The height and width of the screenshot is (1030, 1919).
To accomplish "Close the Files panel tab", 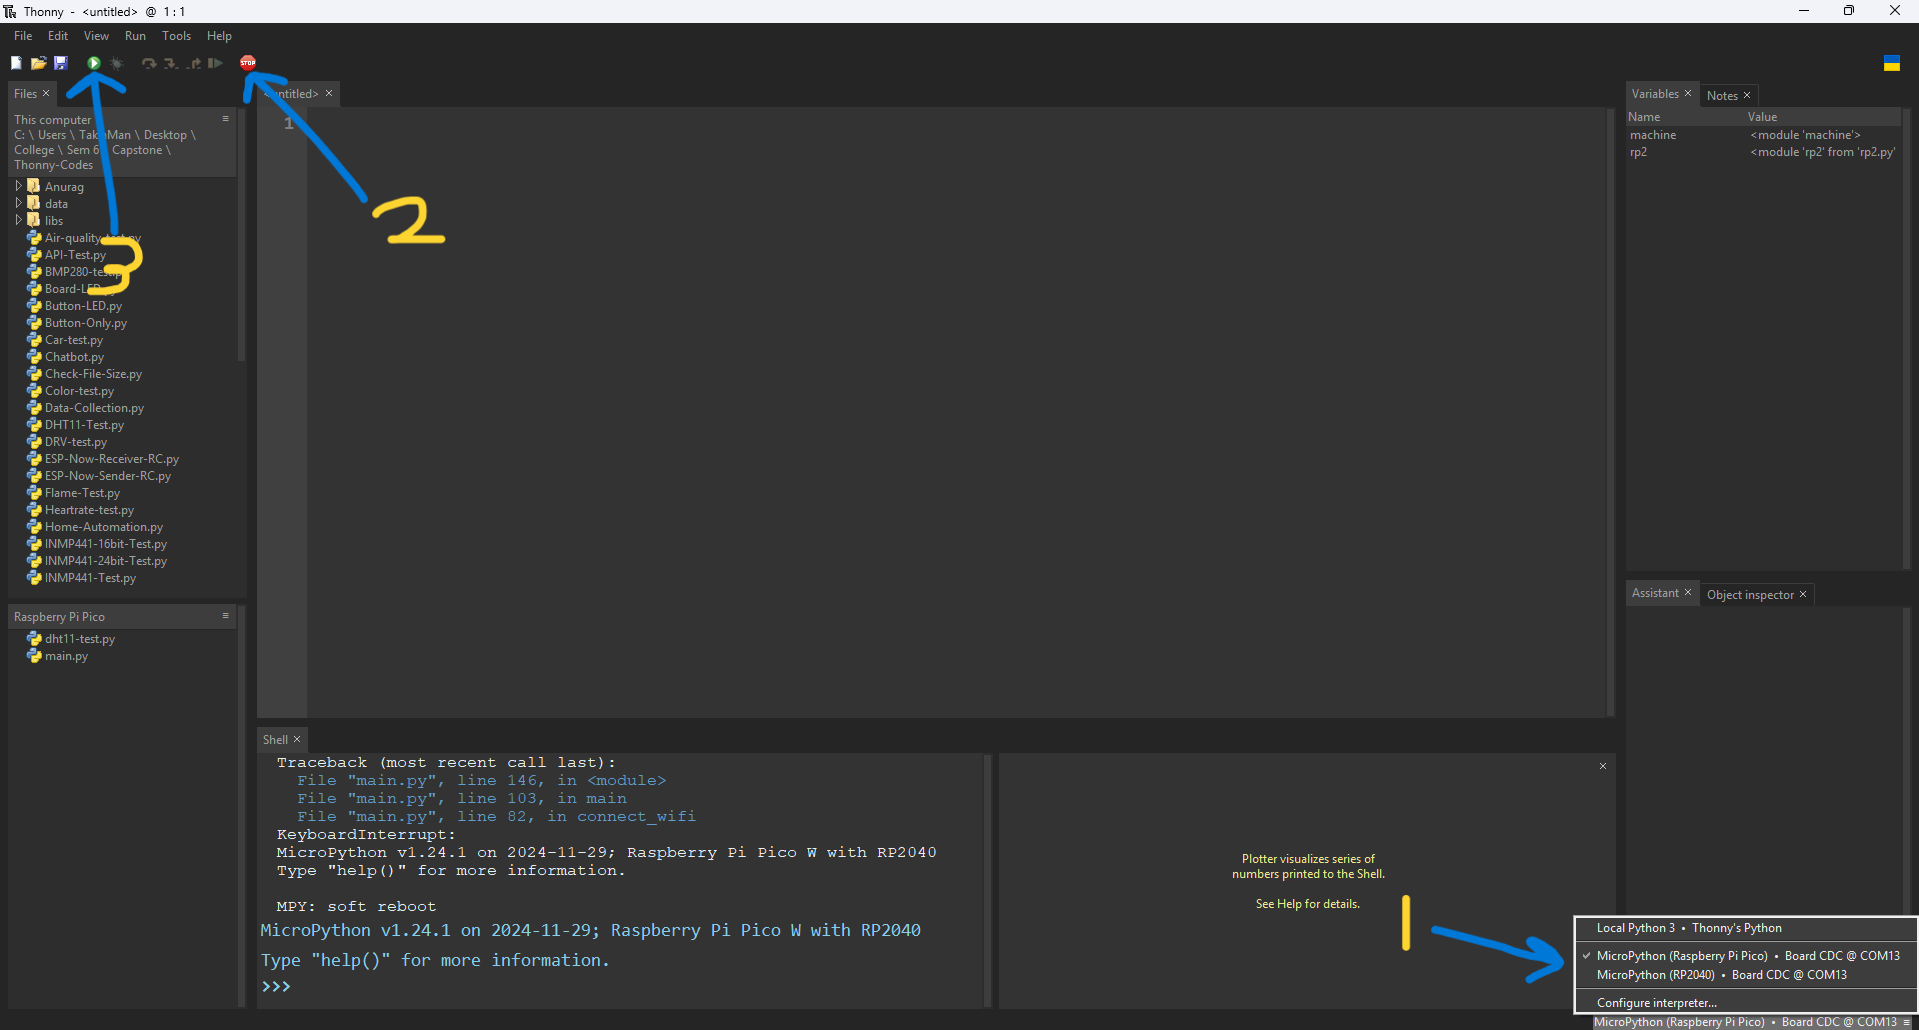I will [x=46, y=93].
